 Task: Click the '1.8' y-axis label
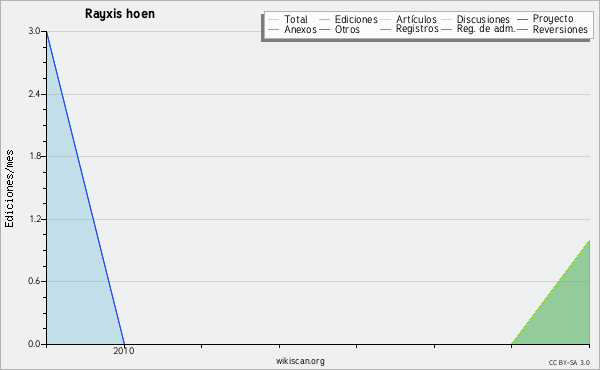[x=34, y=156]
